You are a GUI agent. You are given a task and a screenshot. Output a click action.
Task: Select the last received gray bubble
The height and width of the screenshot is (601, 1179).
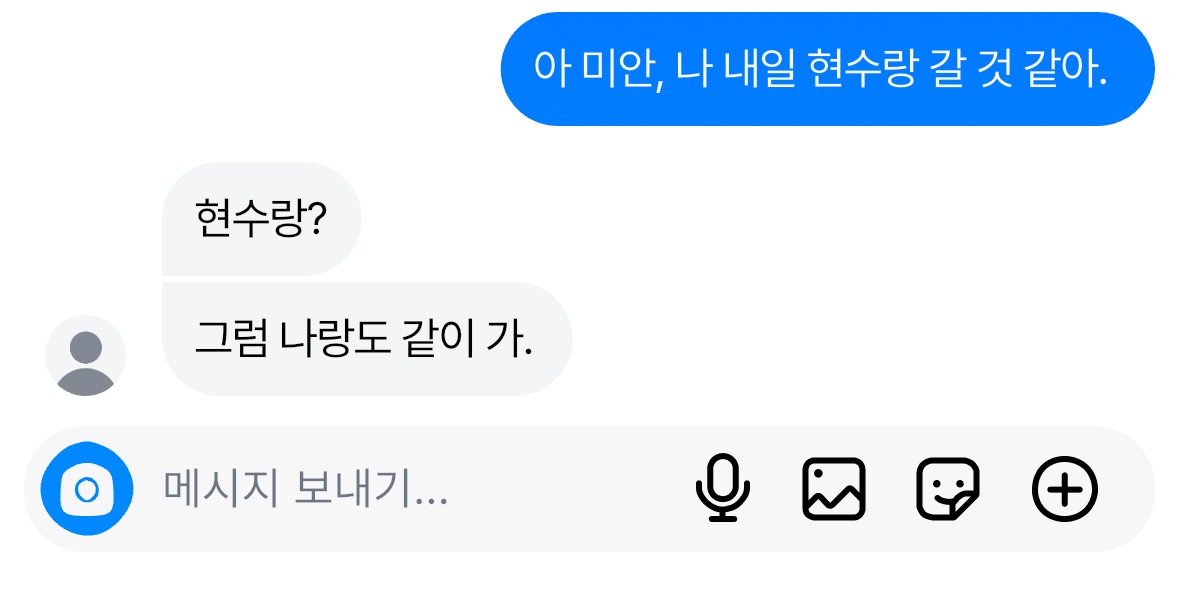366,339
